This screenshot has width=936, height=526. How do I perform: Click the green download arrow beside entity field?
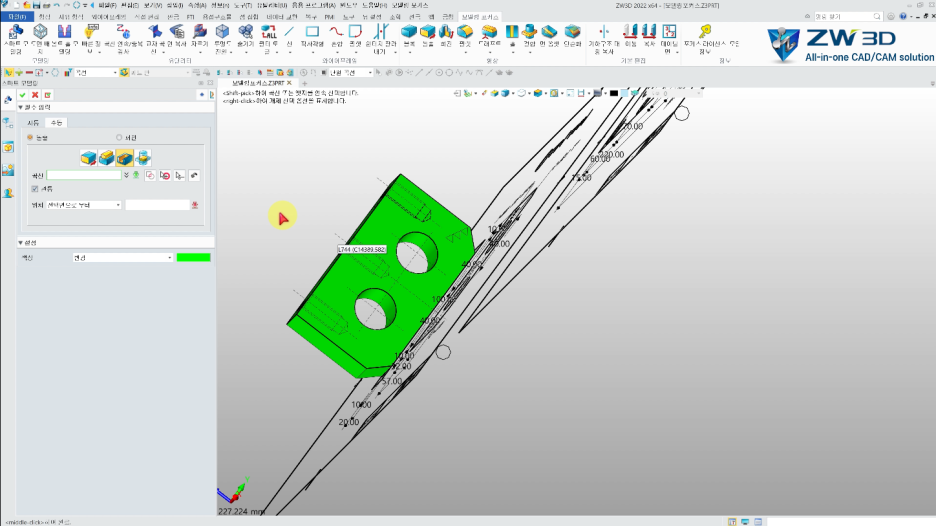pyautogui.click(x=136, y=175)
